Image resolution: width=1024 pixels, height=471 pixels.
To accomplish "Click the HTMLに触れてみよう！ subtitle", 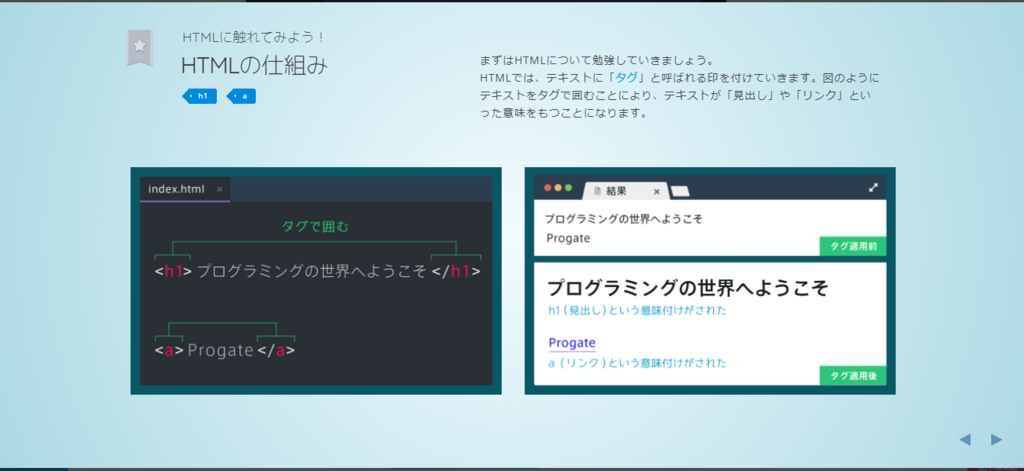I will 254,37.
